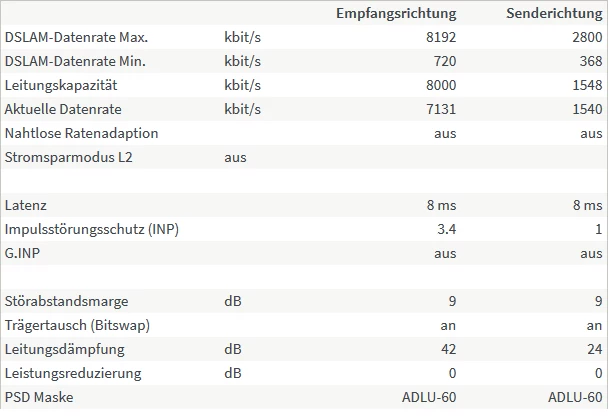Select the DSLAM-Datenrate Max. row label
Screen dimensions: 610x418
(x=76, y=37)
